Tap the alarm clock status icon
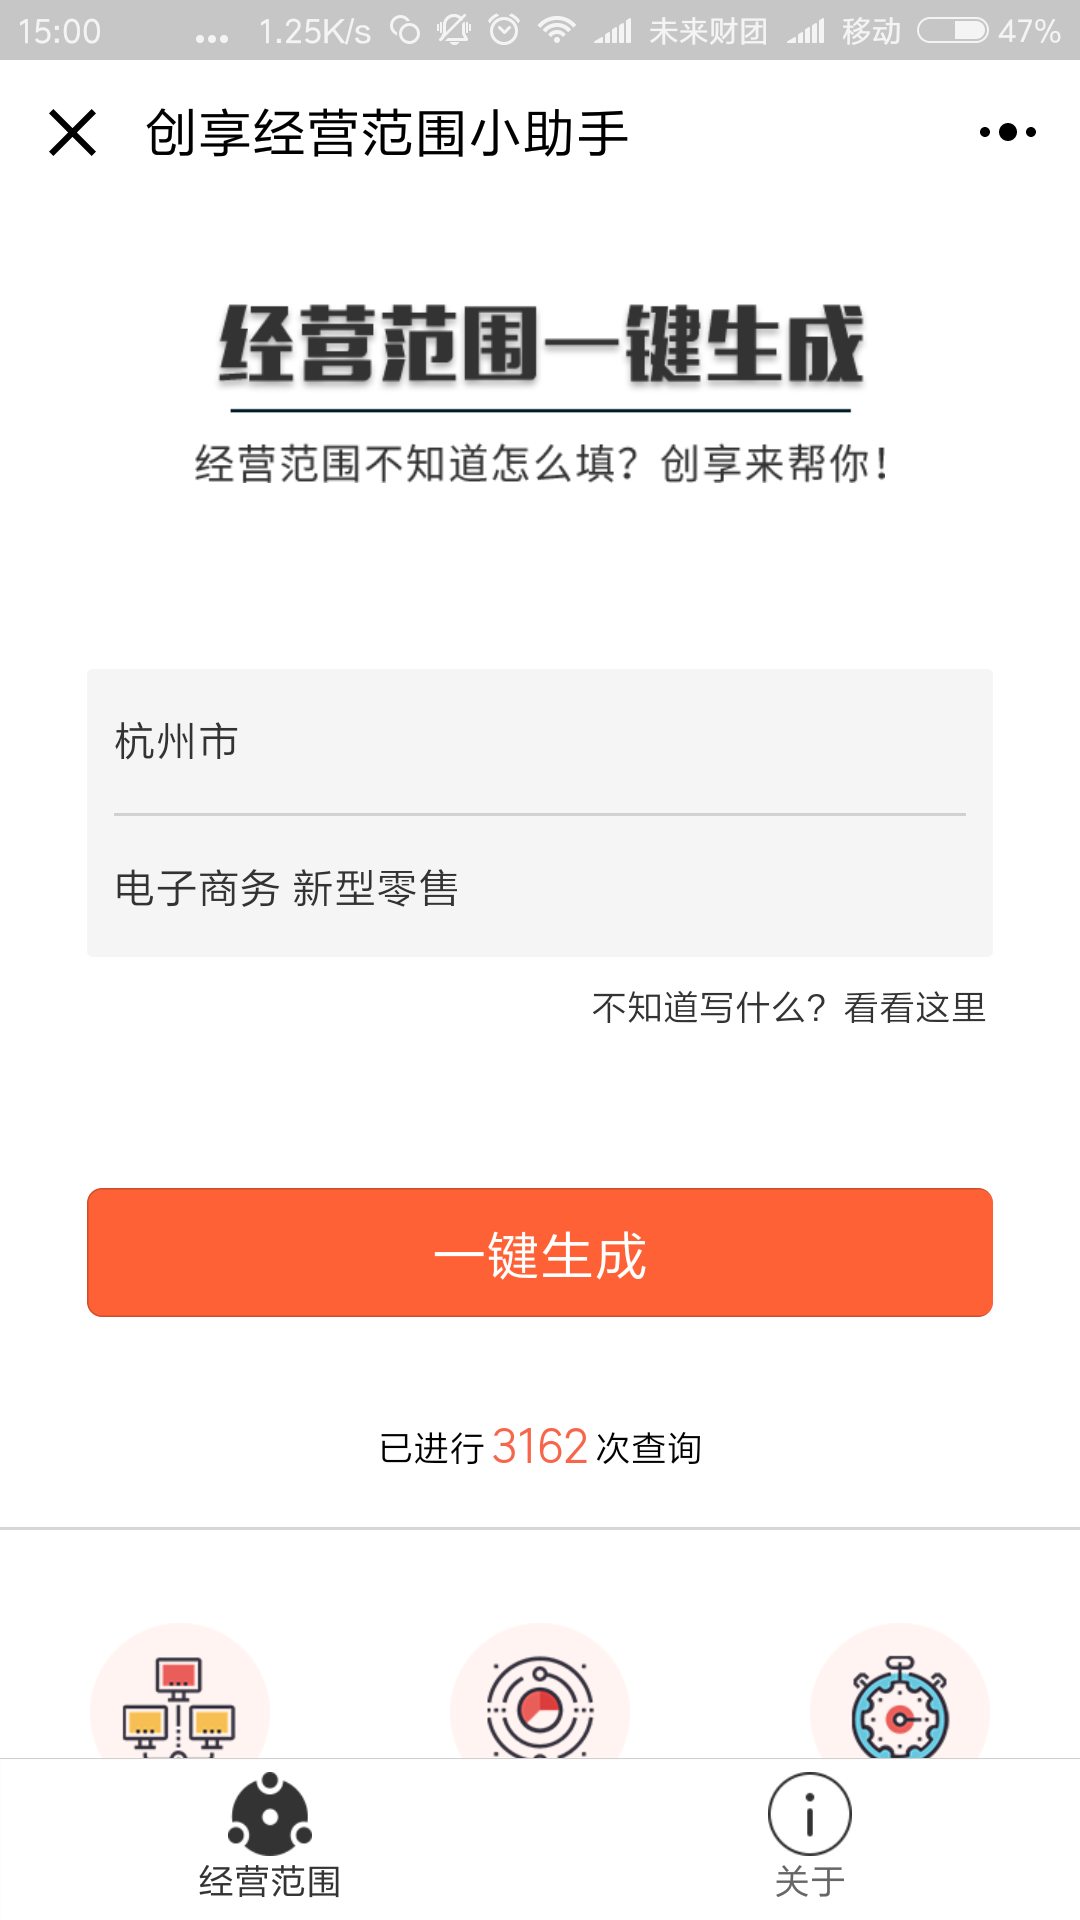The height and width of the screenshot is (1920, 1080). tap(504, 30)
